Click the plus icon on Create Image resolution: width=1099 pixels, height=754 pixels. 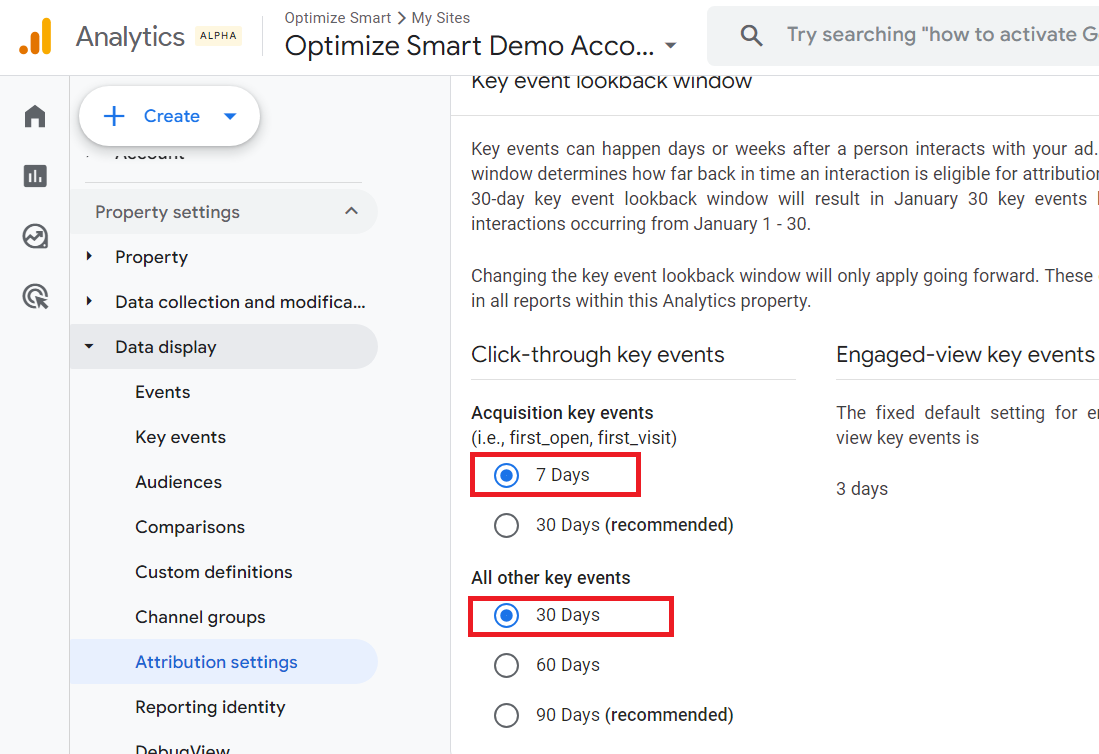114,116
